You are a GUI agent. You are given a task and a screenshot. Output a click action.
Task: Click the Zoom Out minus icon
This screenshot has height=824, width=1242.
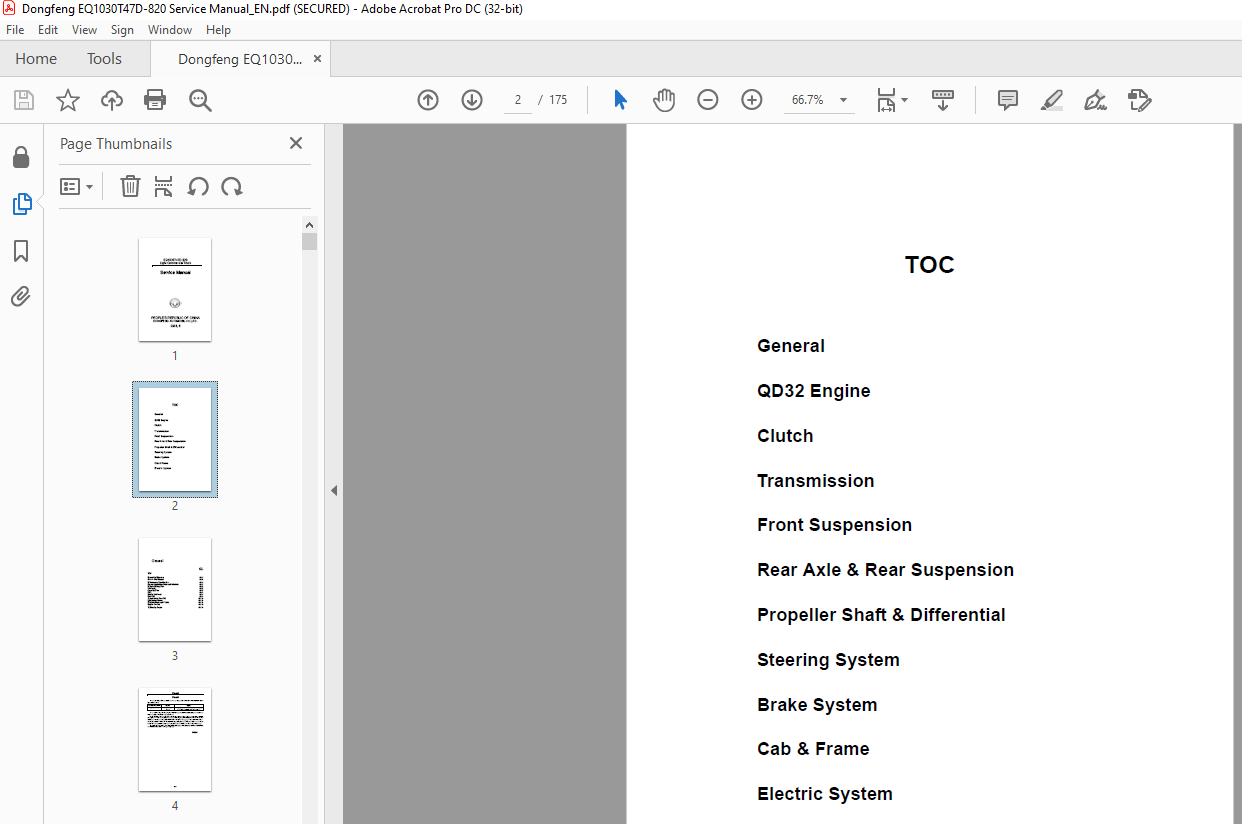click(708, 100)
